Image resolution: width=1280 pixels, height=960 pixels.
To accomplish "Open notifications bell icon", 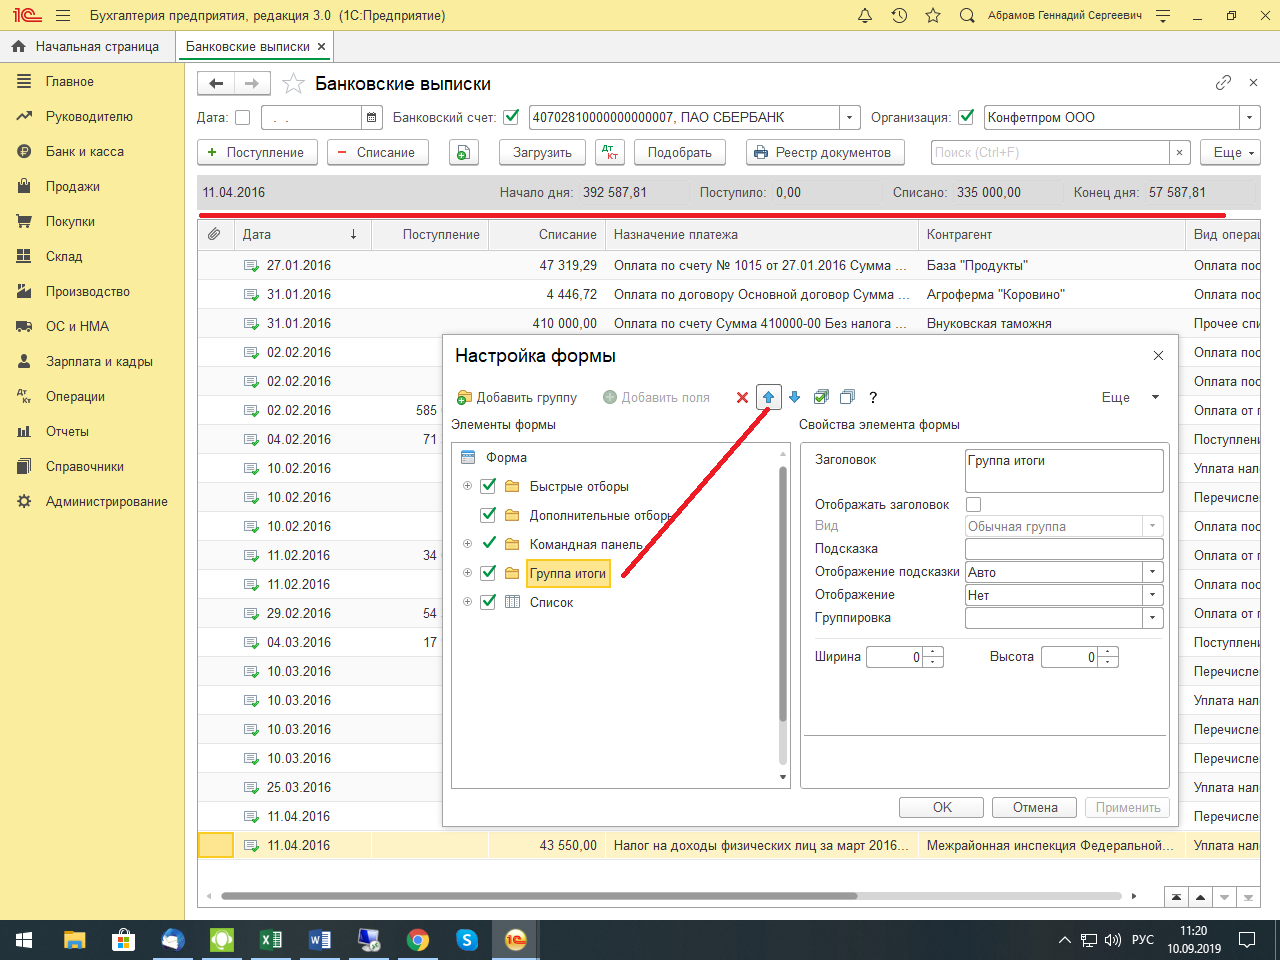I will tap(865, 16).
